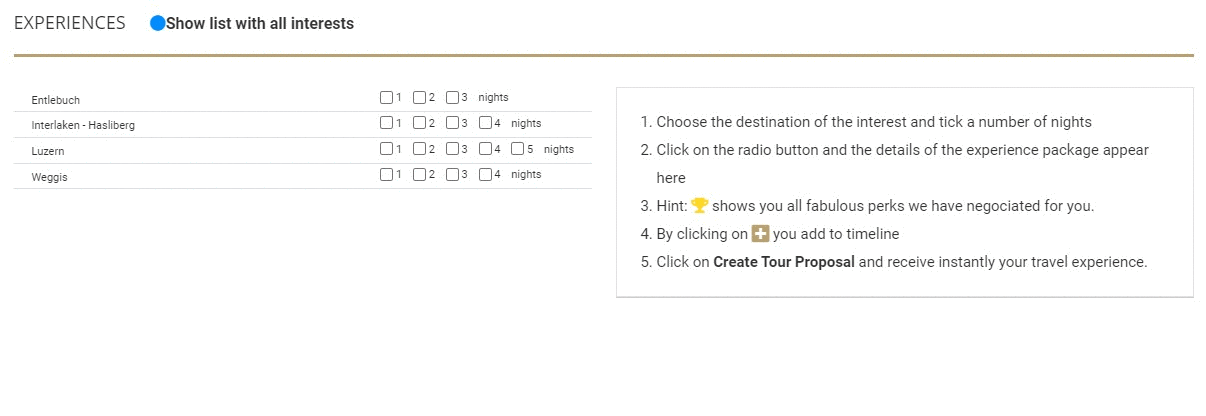Click the EXPERIENCES section heading
This screenshot has width=1206, height=416.
point(70,23)
